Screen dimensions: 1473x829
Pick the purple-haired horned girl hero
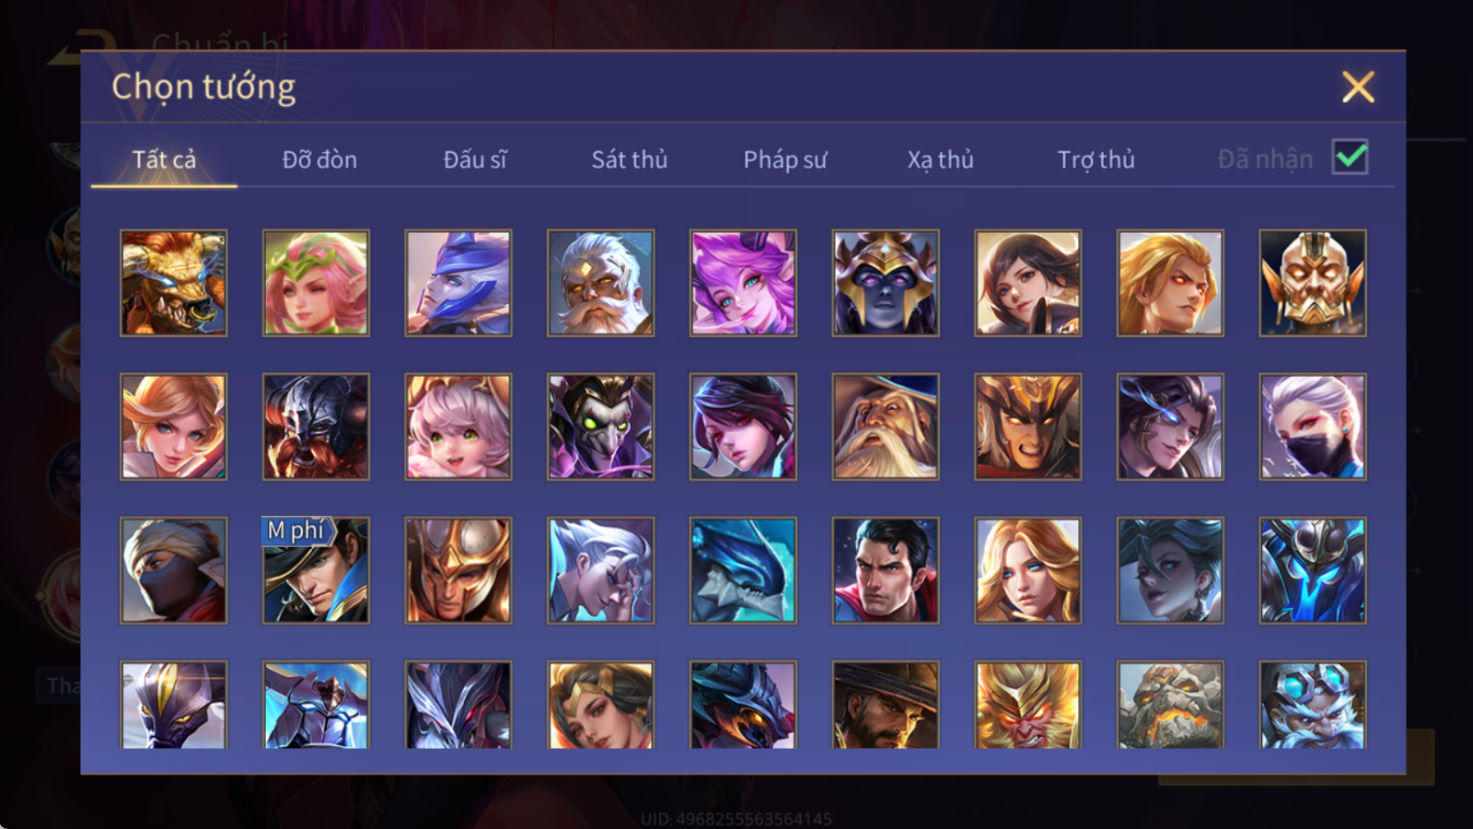(743, 283)
